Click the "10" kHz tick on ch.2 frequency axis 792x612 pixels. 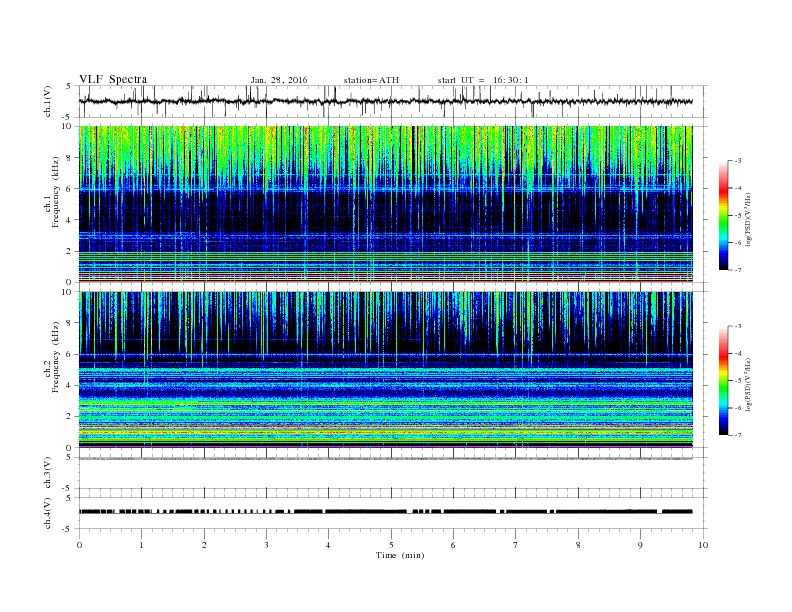pos(69,291)
